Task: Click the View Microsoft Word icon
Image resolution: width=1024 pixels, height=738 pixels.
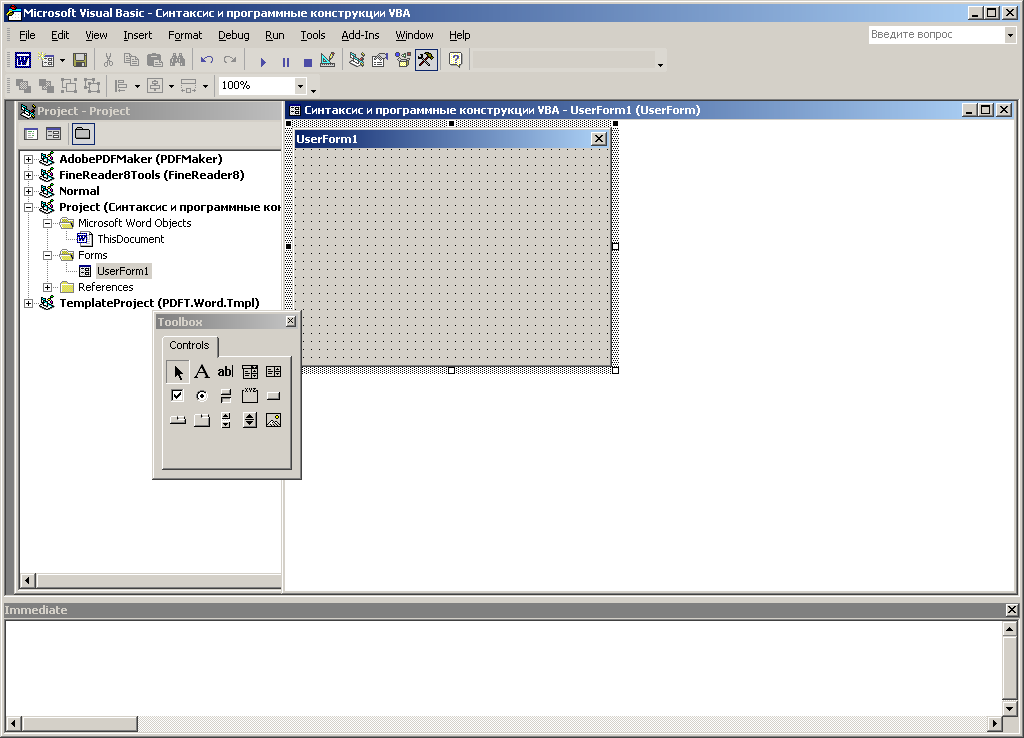Action: (23, 61)
